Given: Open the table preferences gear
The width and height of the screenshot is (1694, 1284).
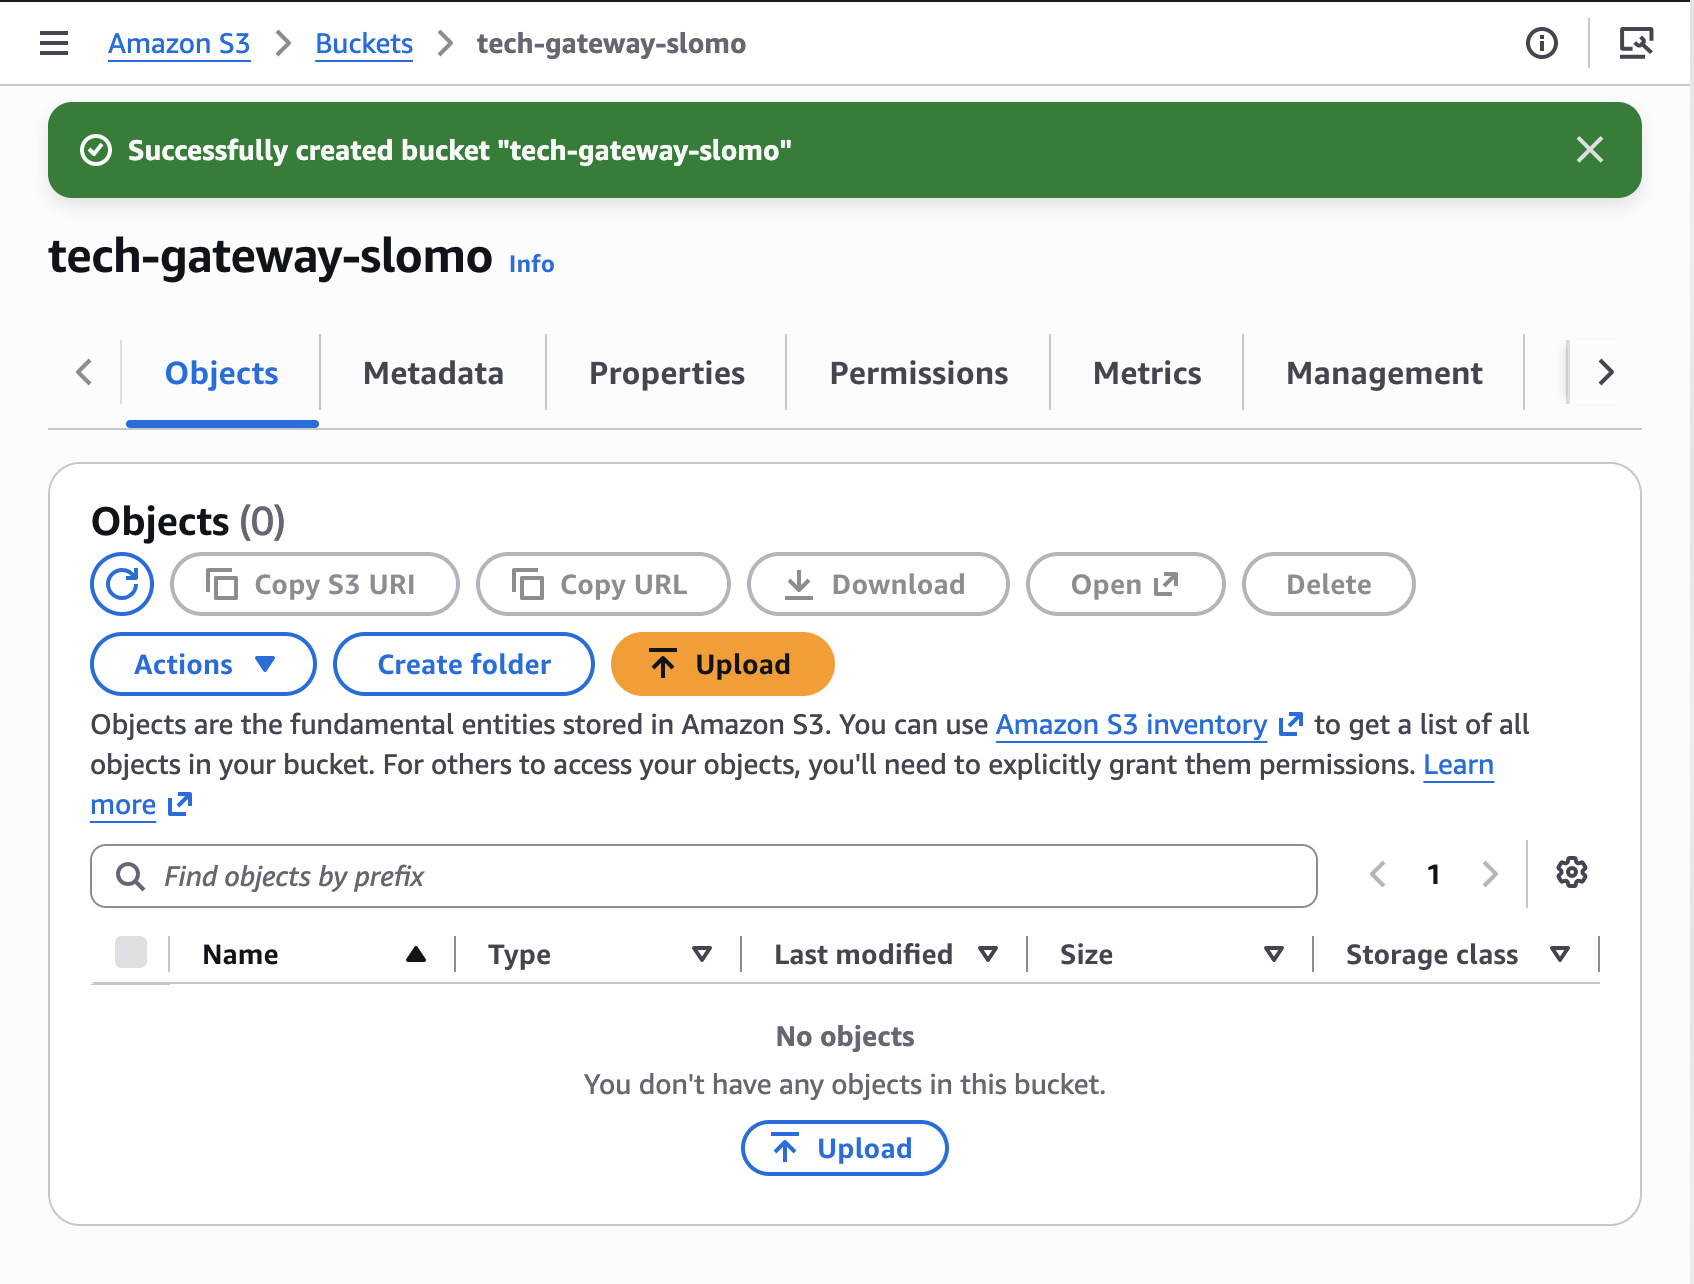Looking at the screenshot, I should [1572, 873].
